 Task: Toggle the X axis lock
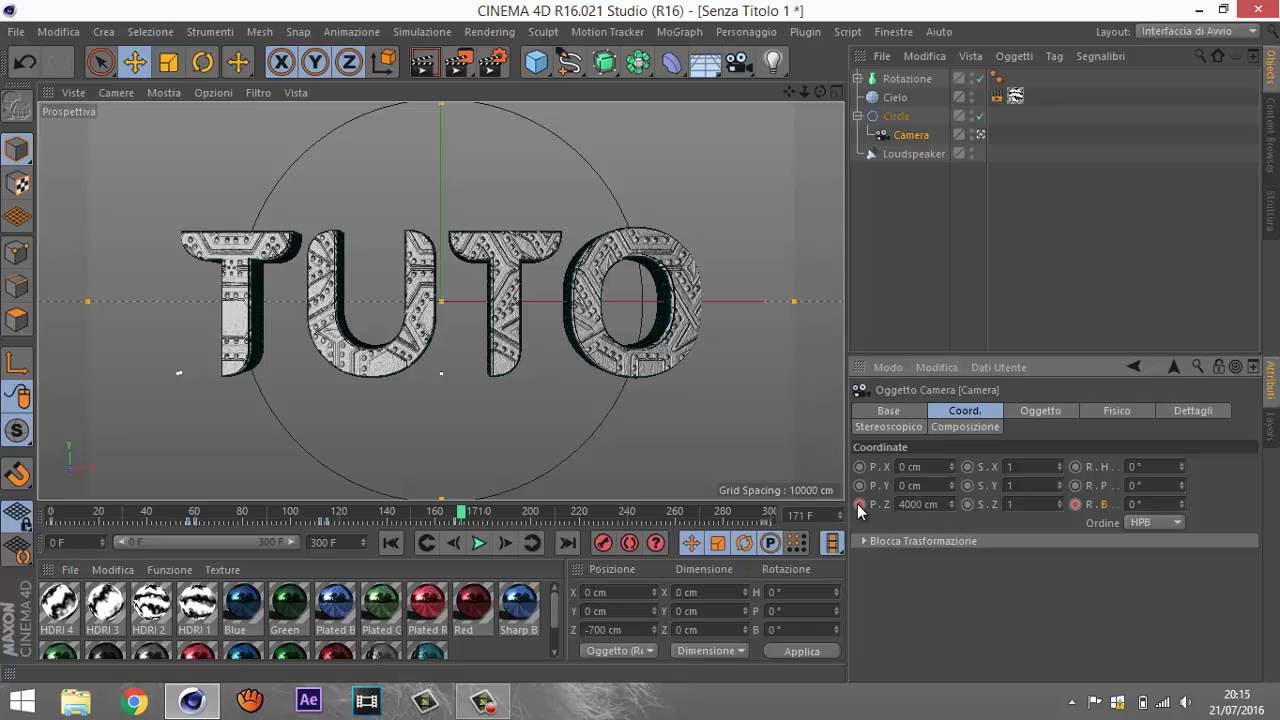pyautogui.click(x=282, y=63)
